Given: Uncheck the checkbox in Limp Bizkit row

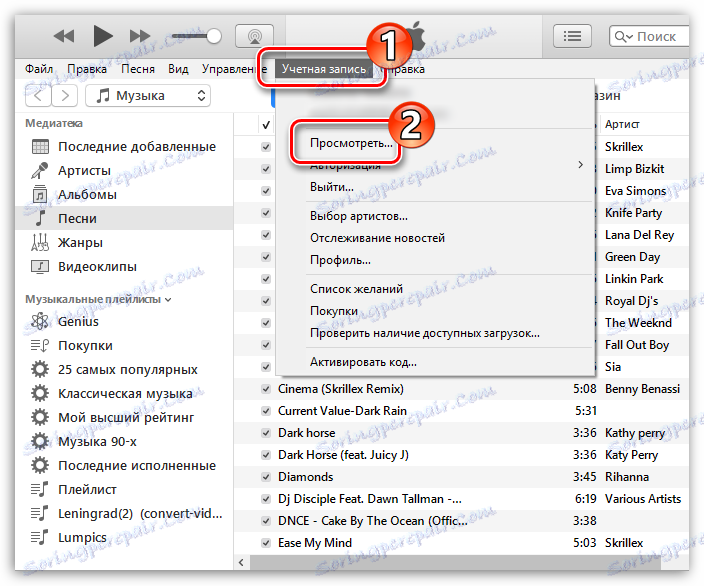Looking at the screenshot, I should (266, 169).
